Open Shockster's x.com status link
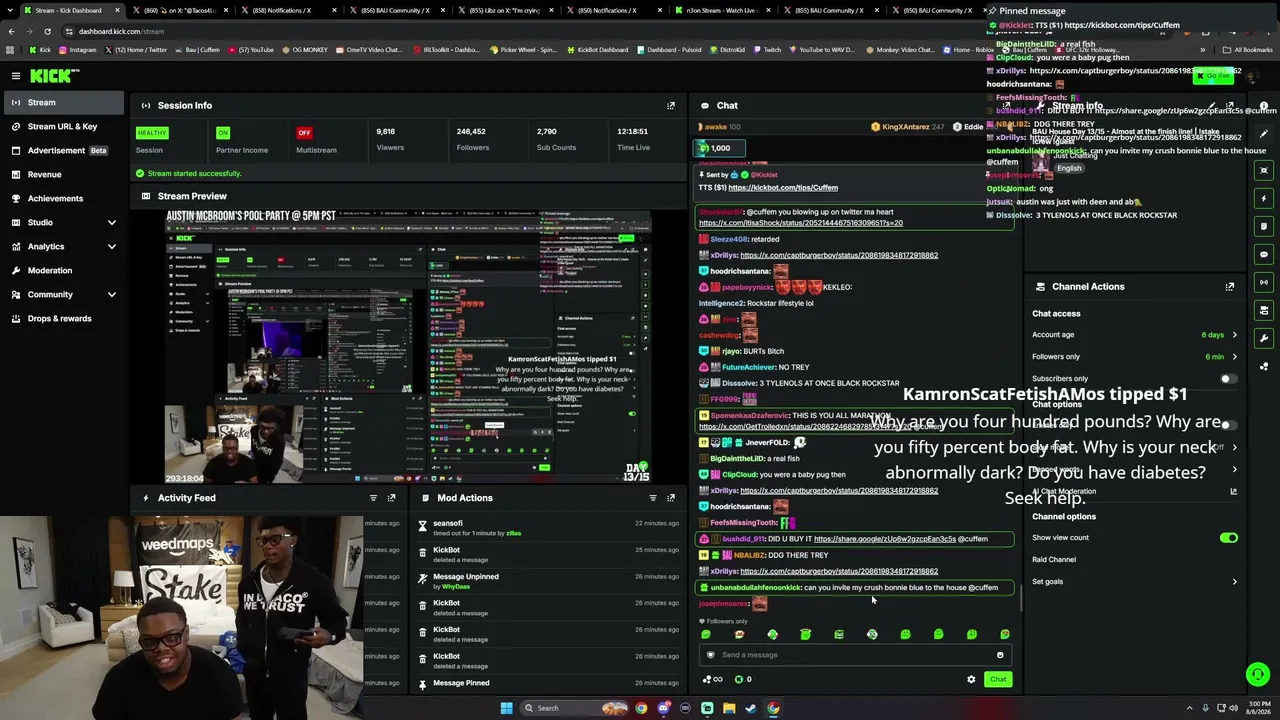Image resolution: width=1280 pixels, height=720 pixels. 801,223
